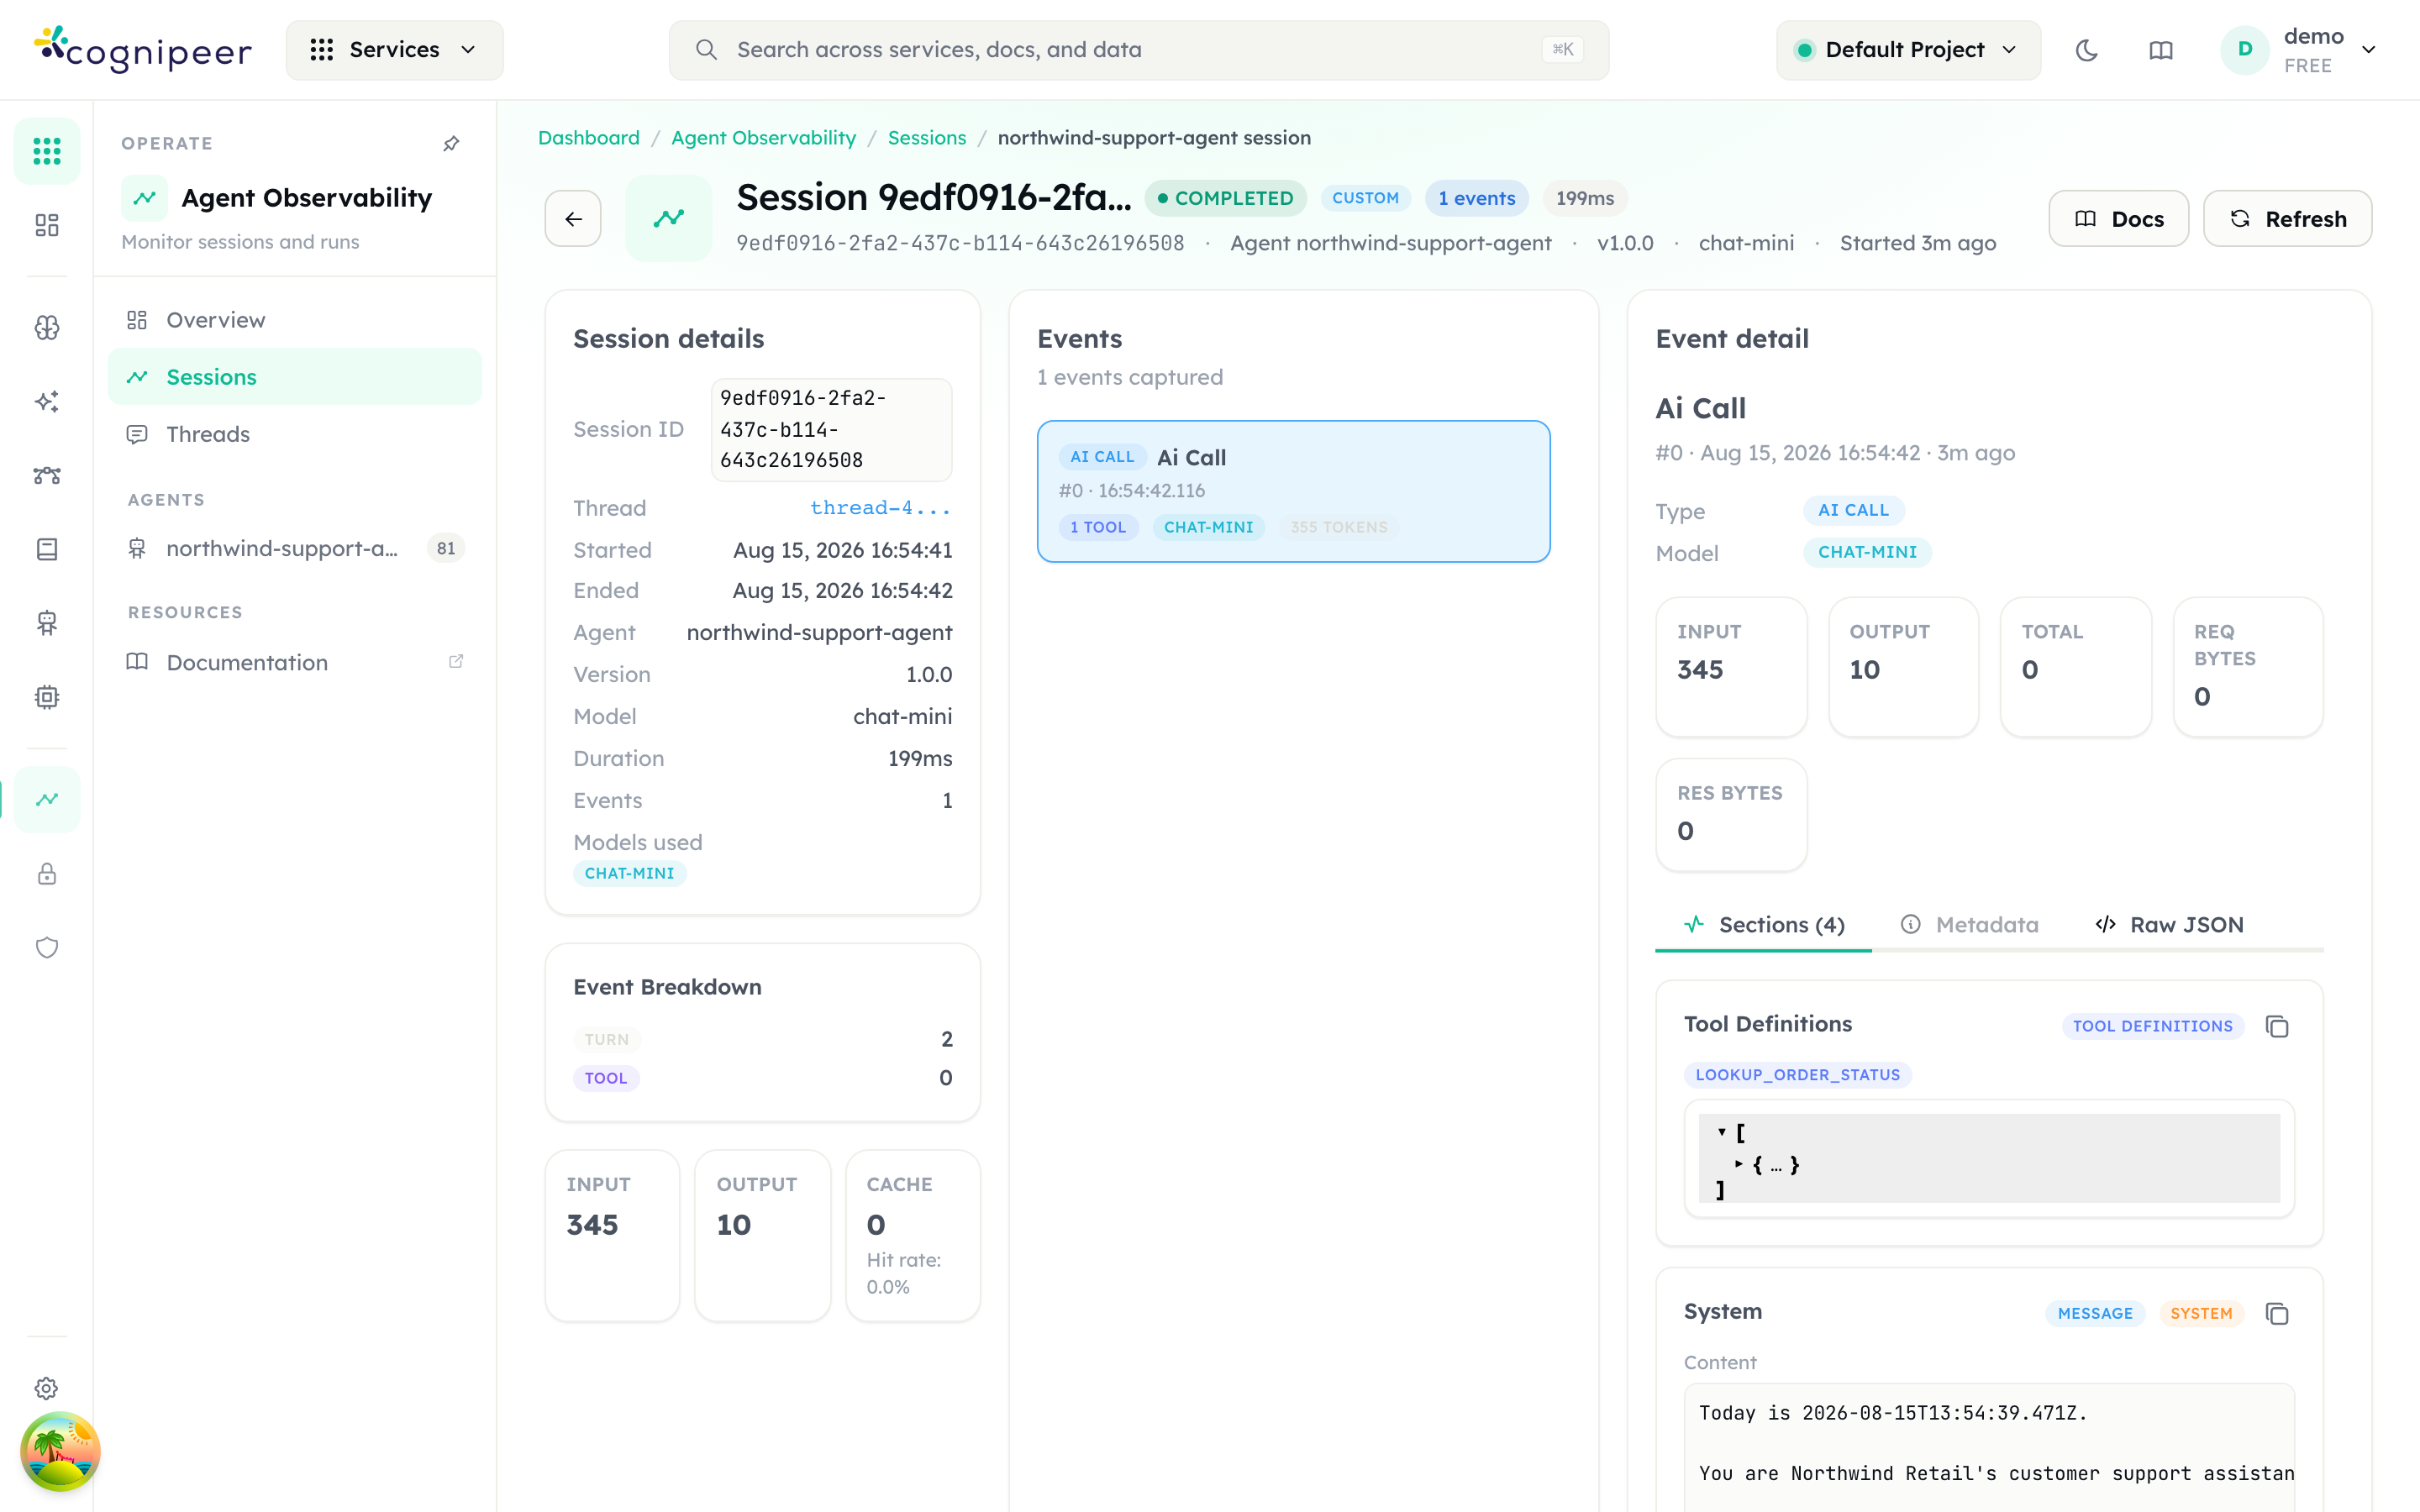2420x1512 pixels.
Task: Switch to the Raw JSON tab
Action: (x=2168, y=925)
